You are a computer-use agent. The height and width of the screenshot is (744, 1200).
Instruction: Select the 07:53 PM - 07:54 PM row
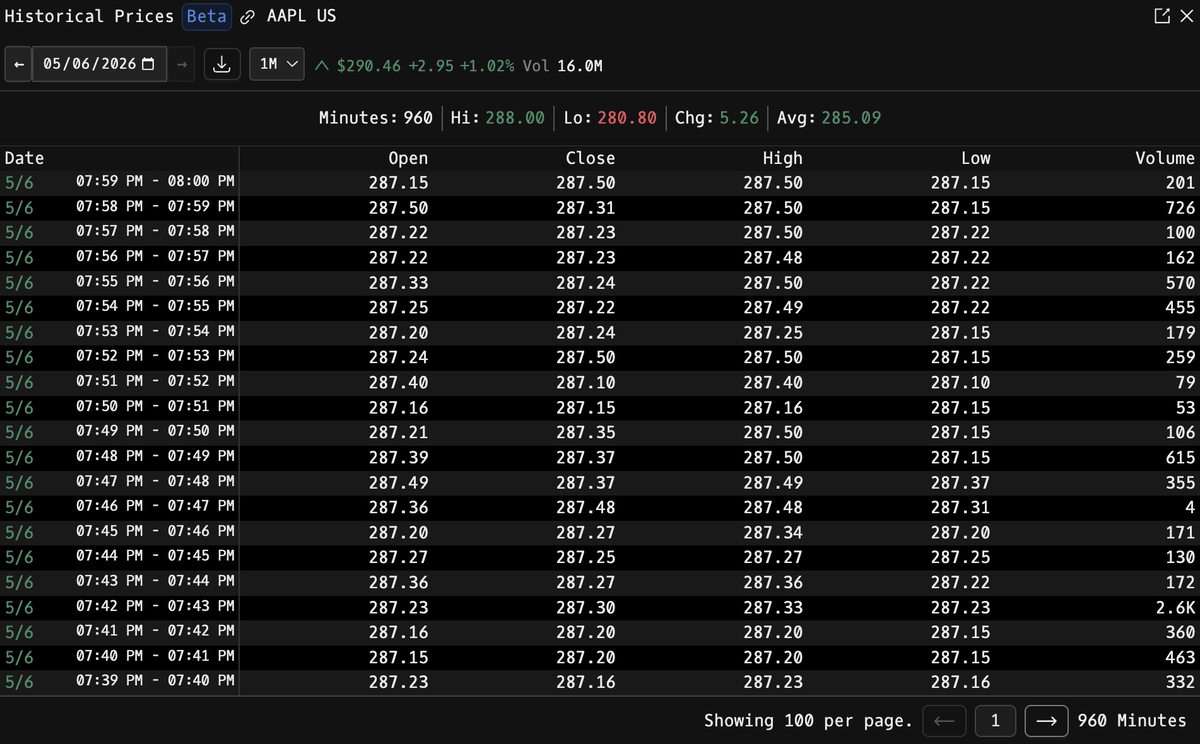click(x=600, y=333)
